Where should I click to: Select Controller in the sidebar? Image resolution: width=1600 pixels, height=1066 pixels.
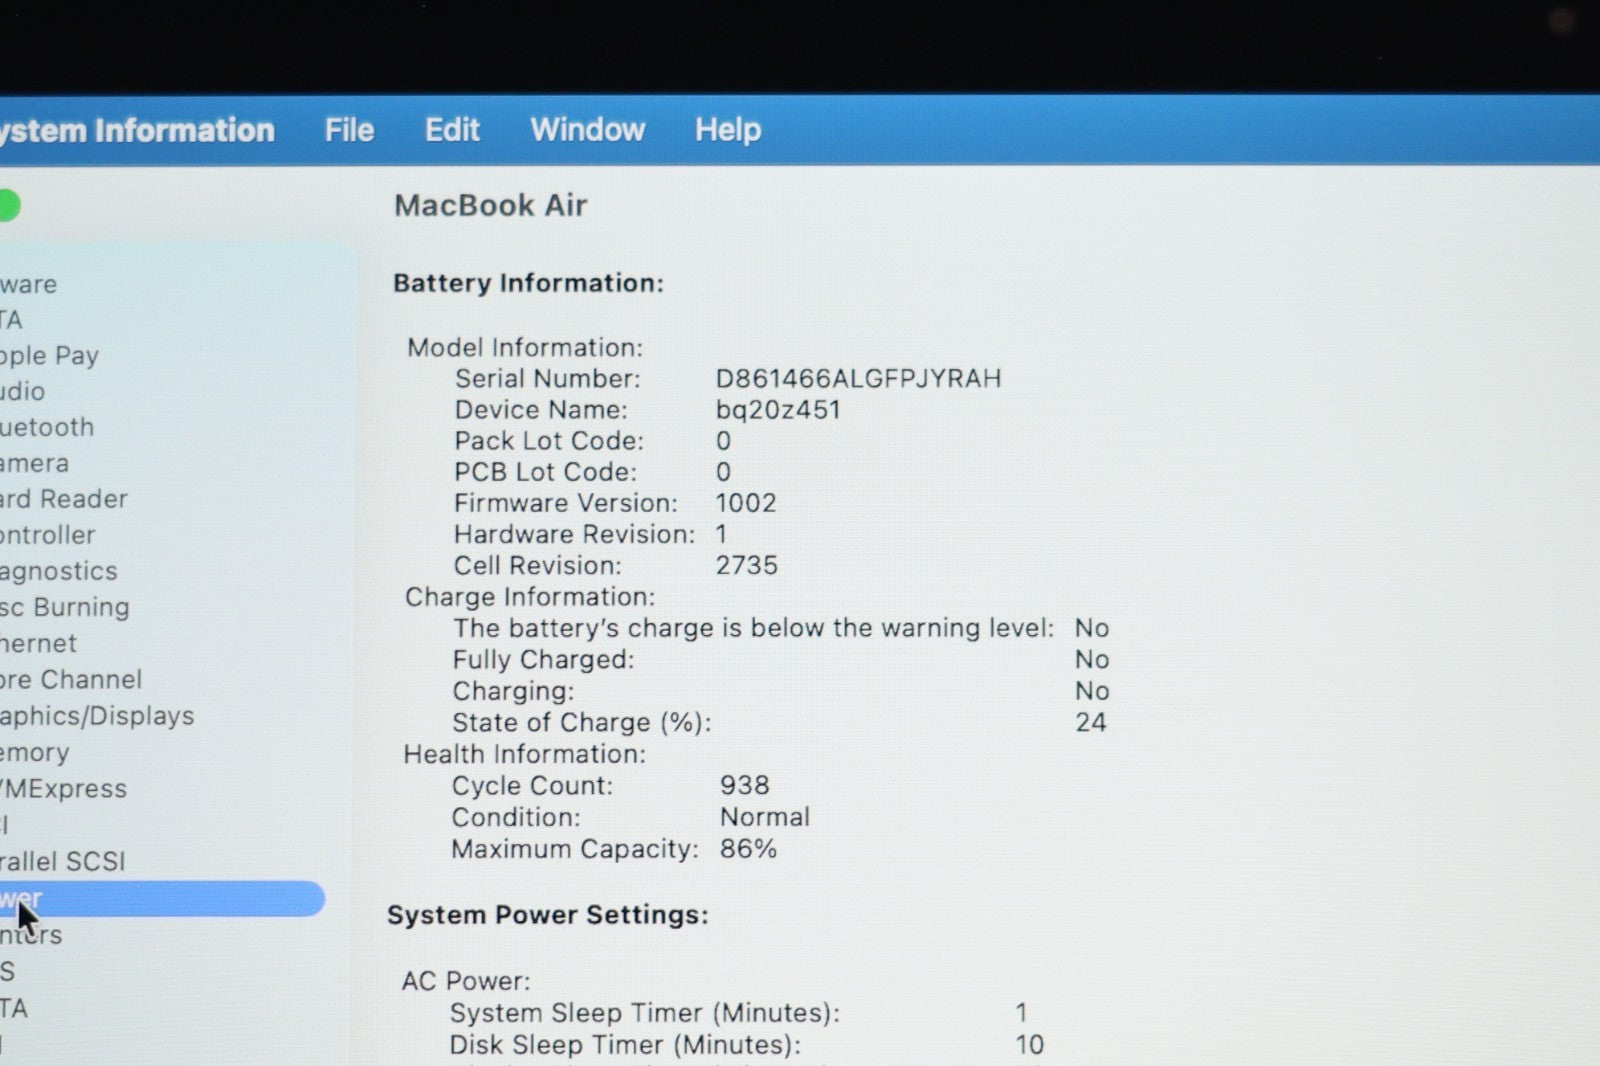point(48,535)
